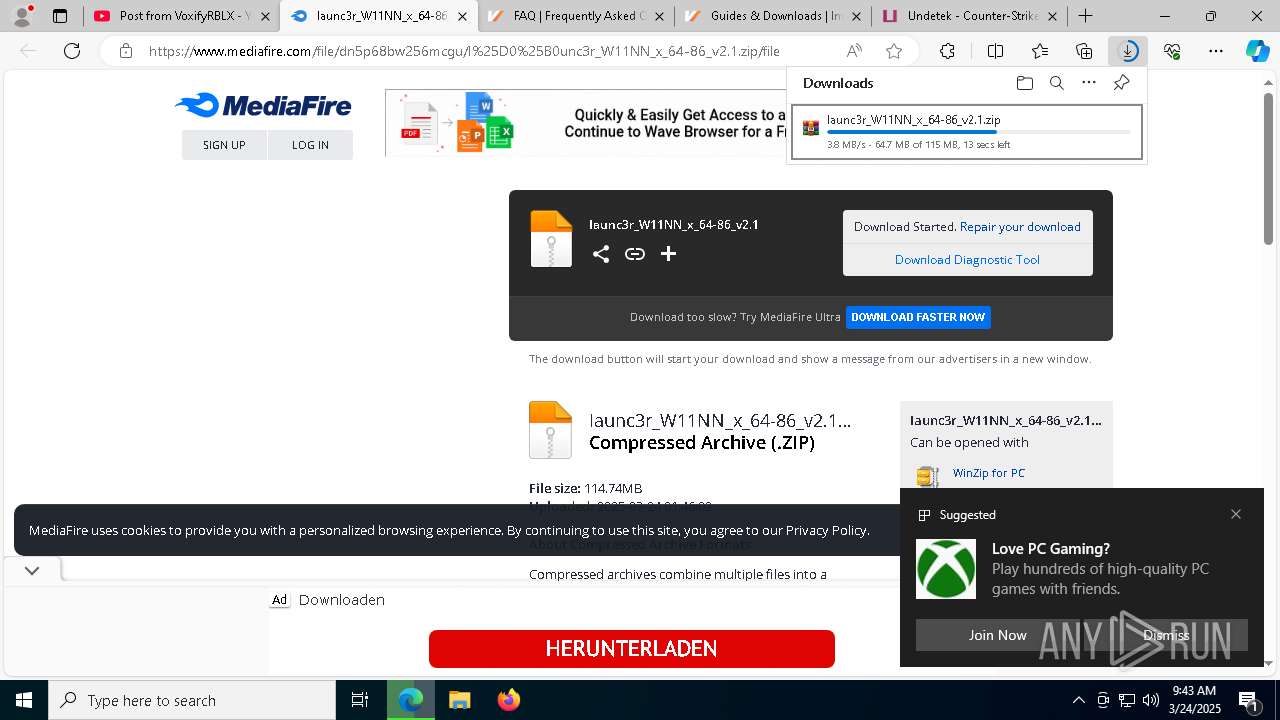
Task: Open the volume control in system tray
Action: (x=1150, y=700)
